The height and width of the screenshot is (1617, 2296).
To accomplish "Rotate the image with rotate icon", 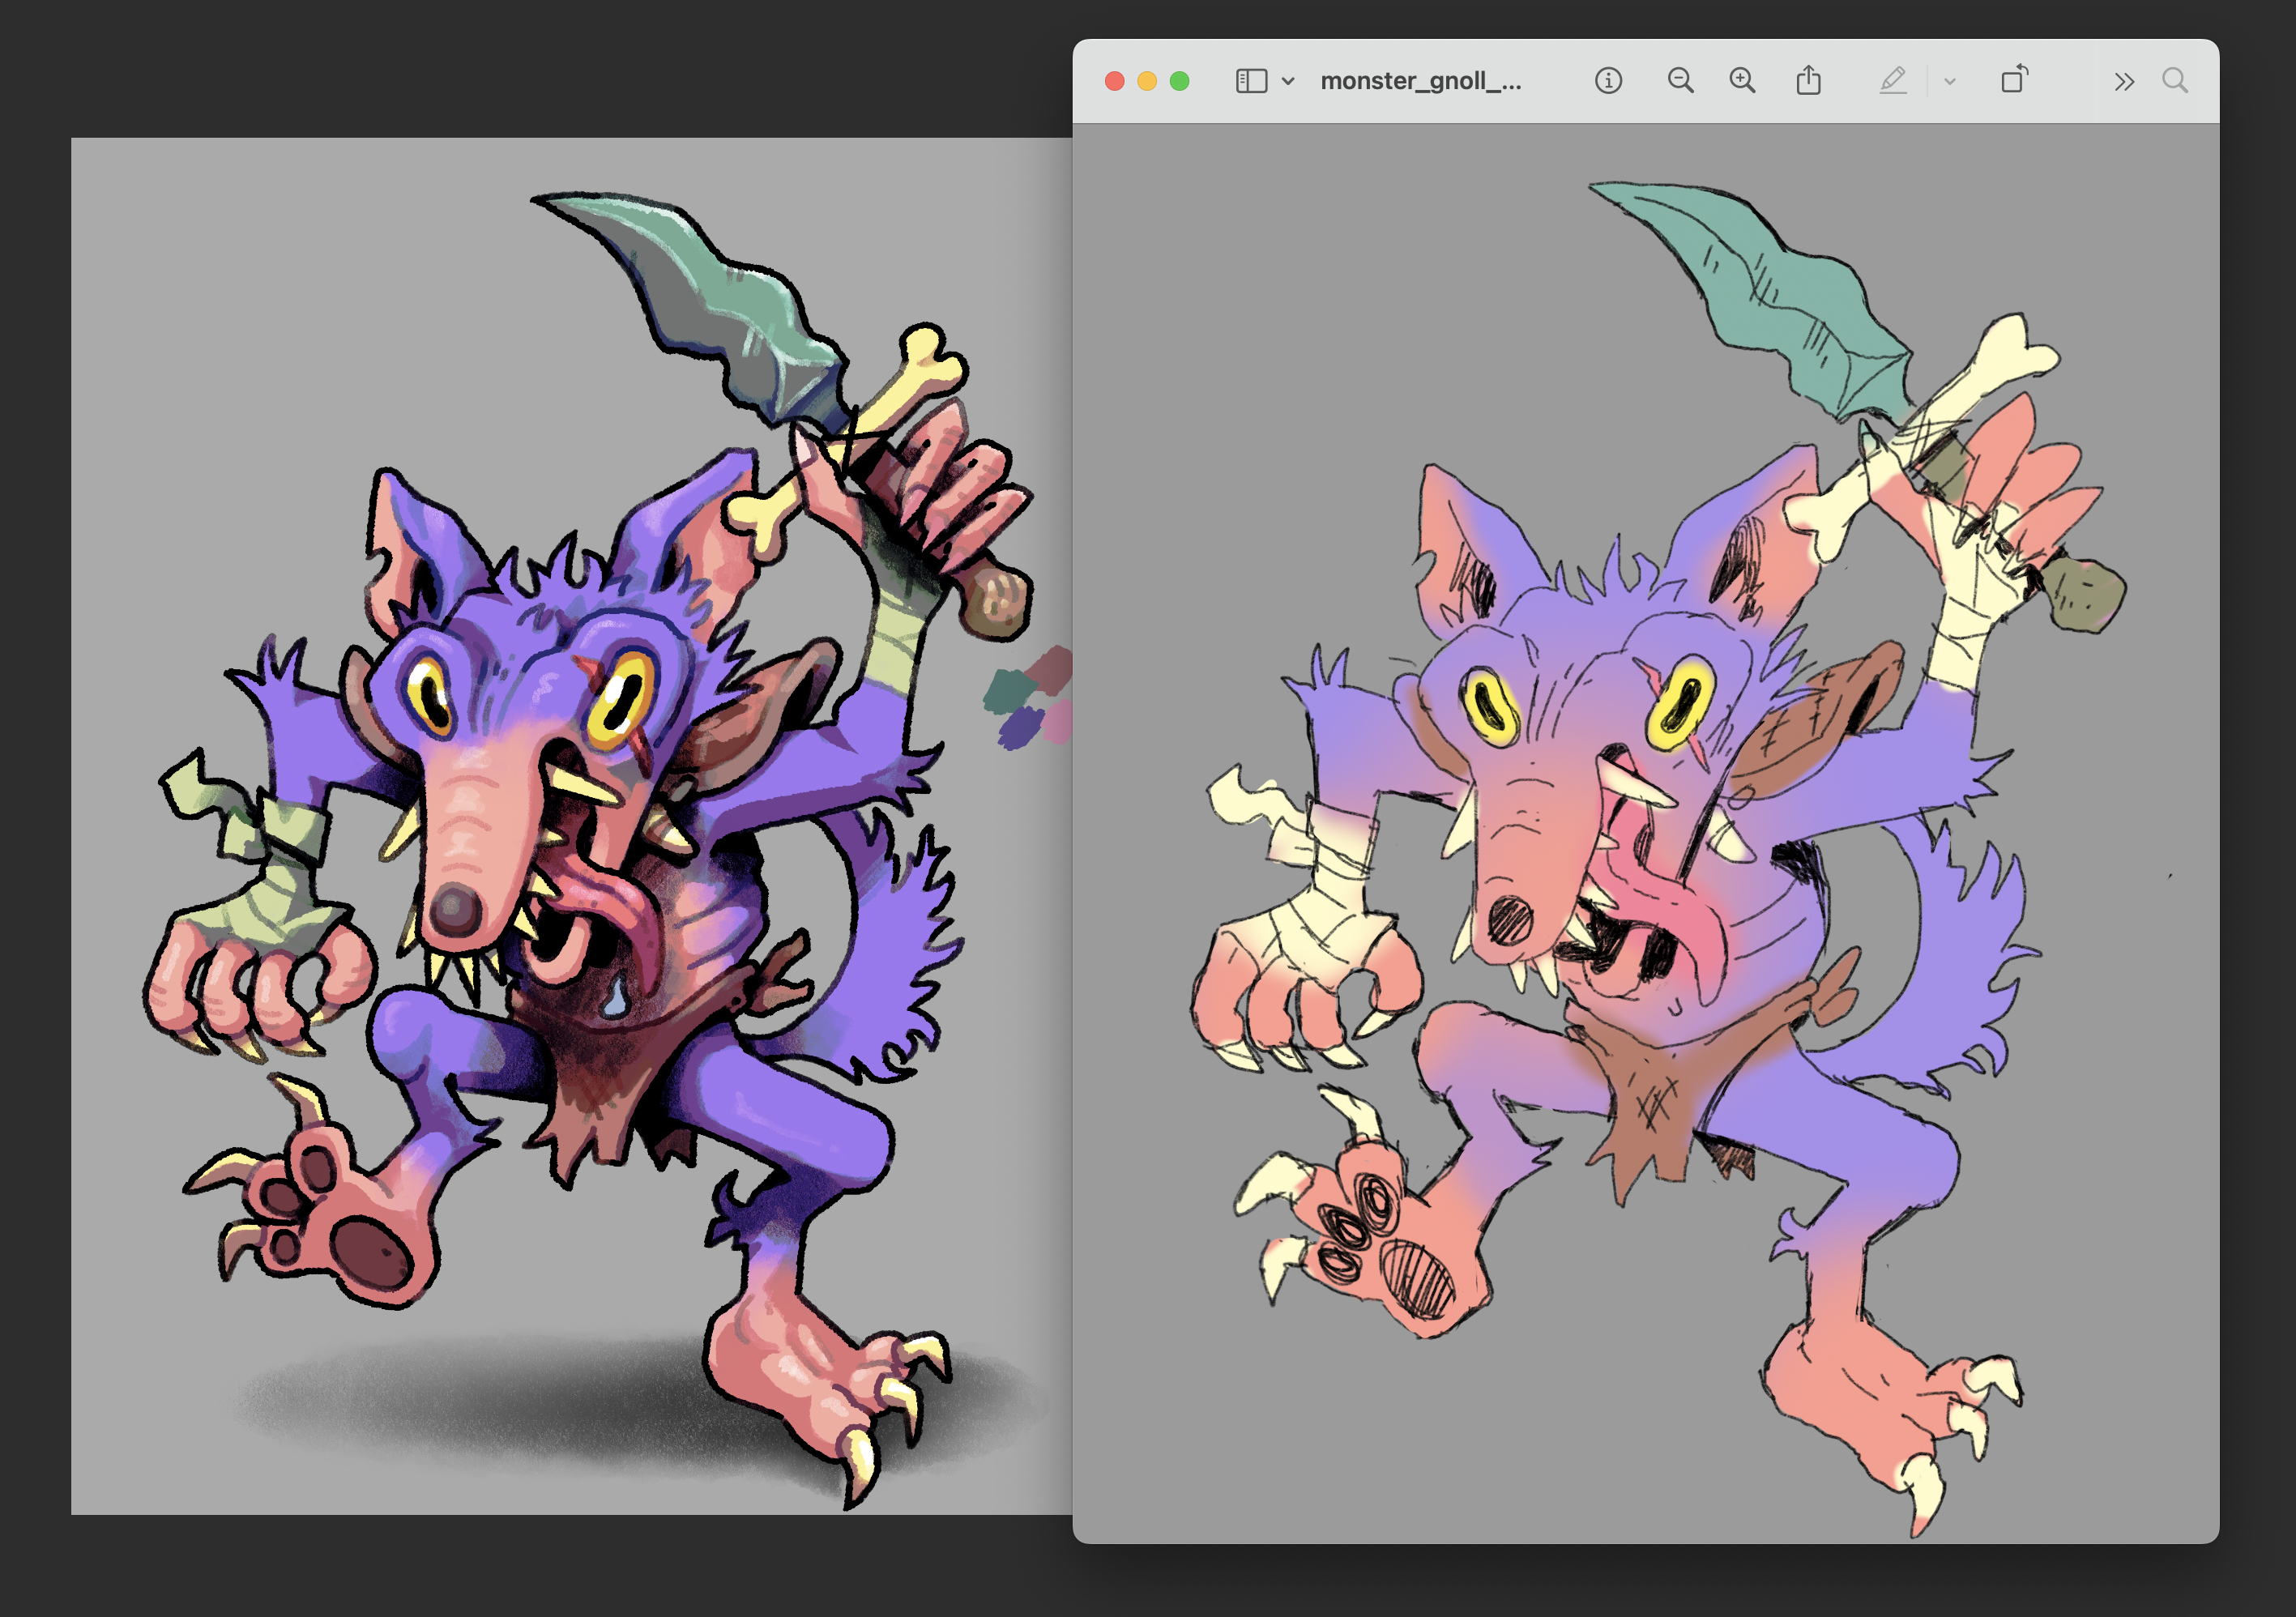I will click(x=2014, y=81).
